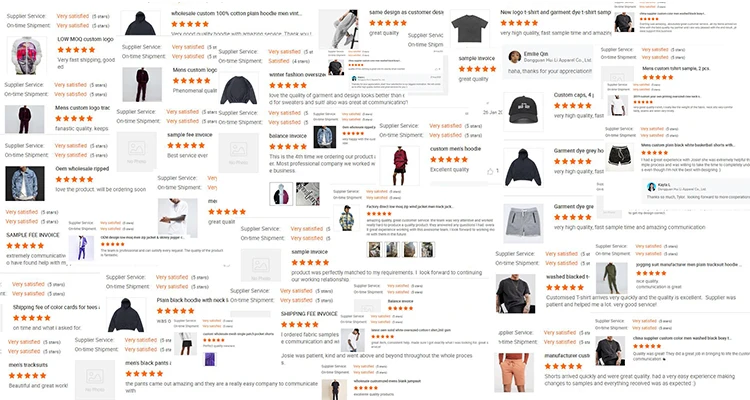The width and height of the screenshot is (750, 400).
Task: Open Emilie Qin's profile avatar
Action: click(515, 57)
